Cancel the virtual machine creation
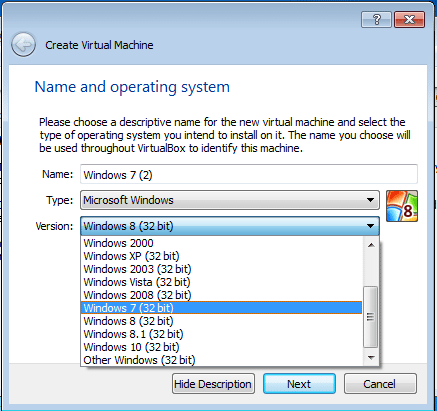The image size is (437, 411). click(380, 384)
